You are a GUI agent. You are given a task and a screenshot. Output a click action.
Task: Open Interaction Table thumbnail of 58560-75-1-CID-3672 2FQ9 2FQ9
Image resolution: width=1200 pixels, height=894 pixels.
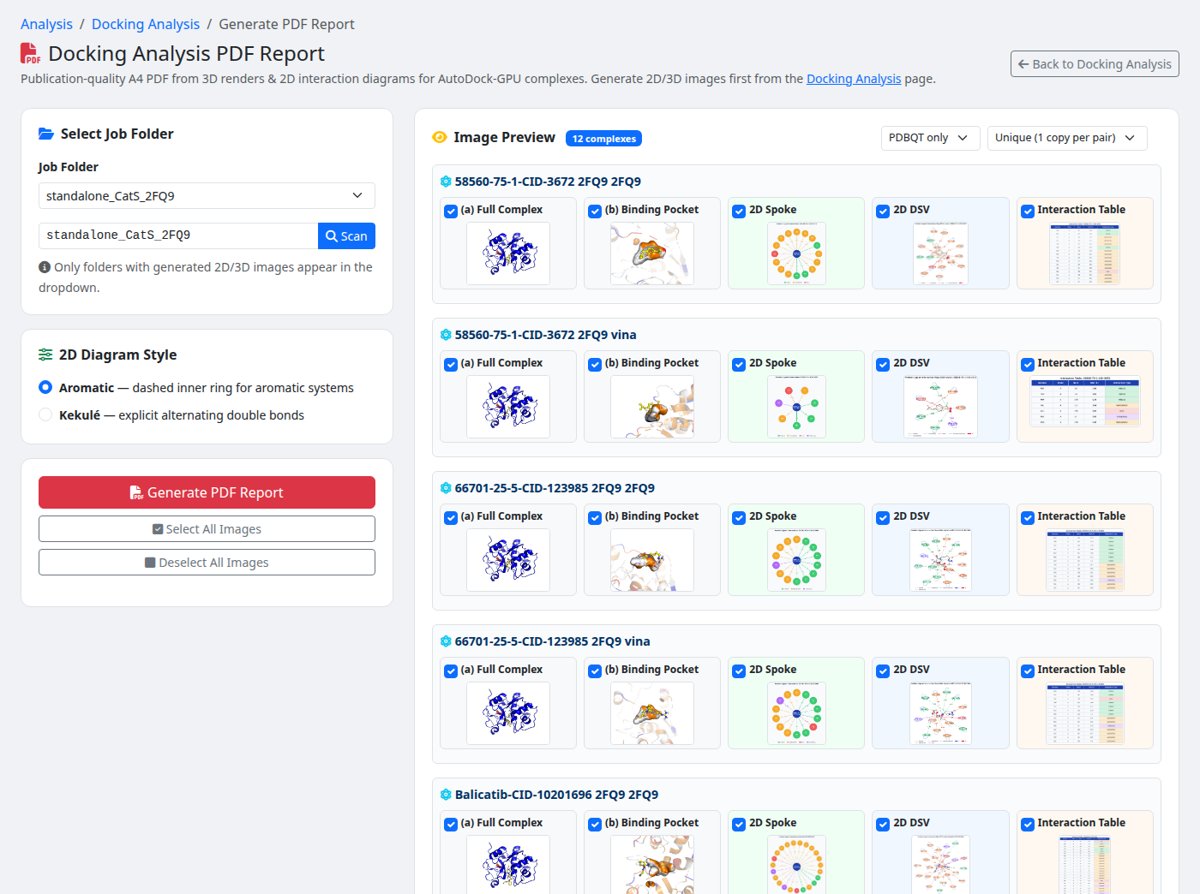[x=1084, y=253]
